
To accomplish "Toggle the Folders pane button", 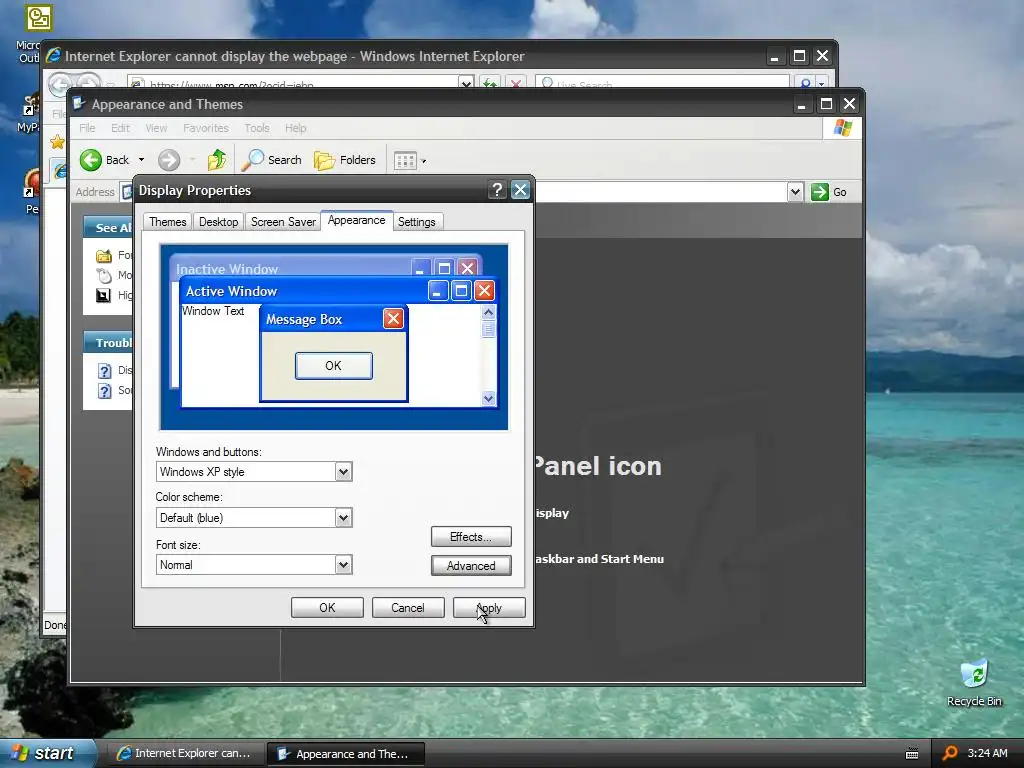I will 345,160.
